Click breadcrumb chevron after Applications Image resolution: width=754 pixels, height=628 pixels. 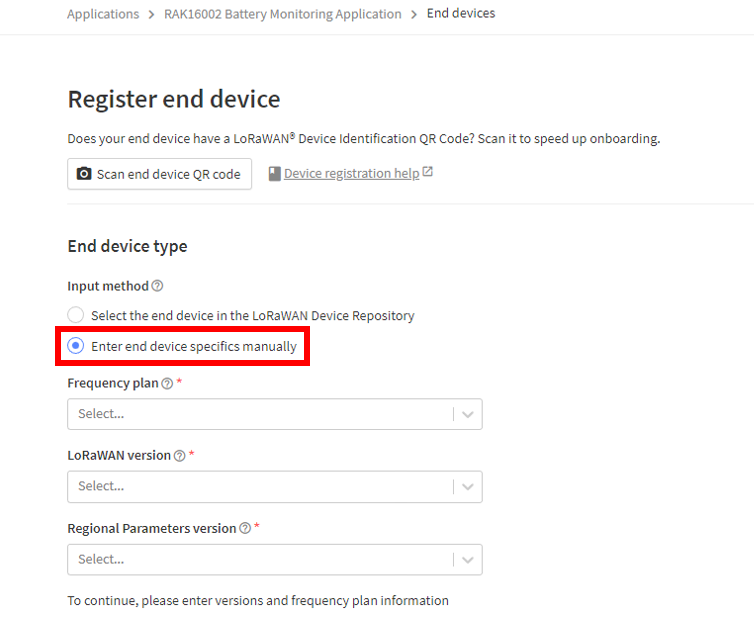(x=151, y=15)
